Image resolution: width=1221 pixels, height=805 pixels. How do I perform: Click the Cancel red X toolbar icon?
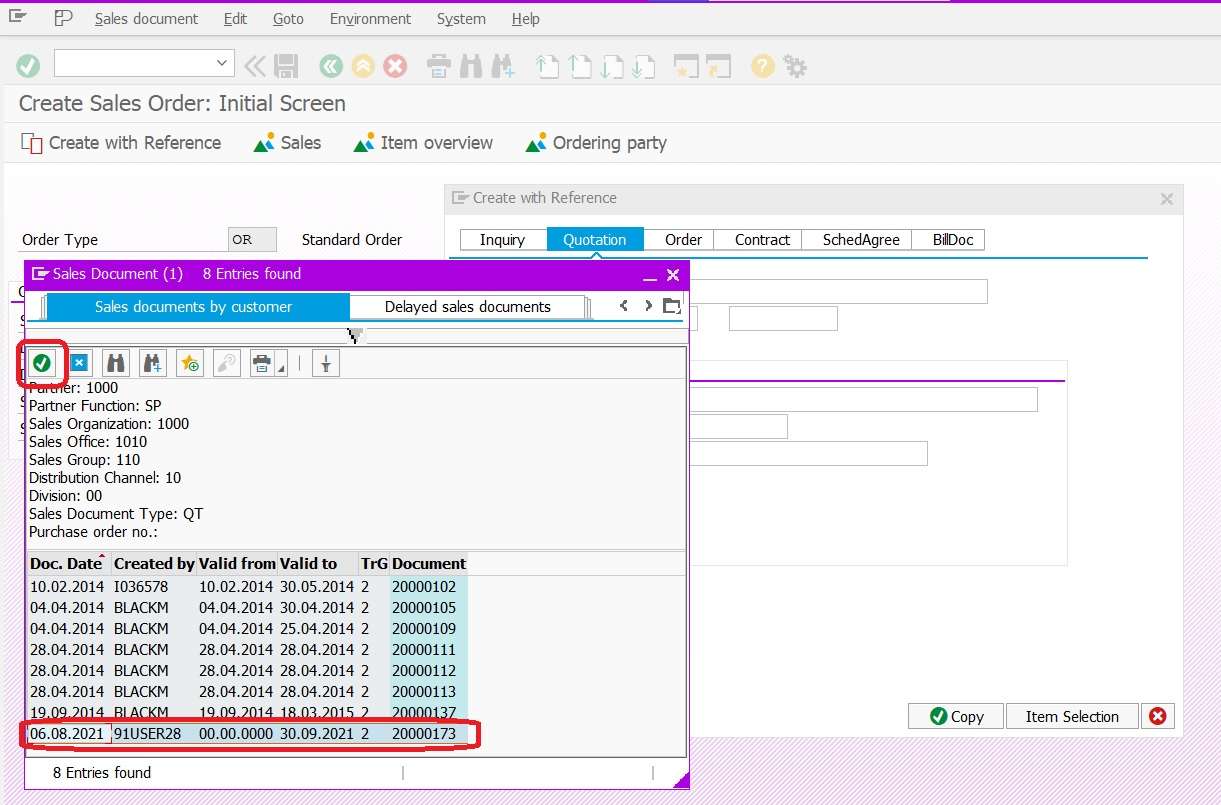tap(397, 66)
